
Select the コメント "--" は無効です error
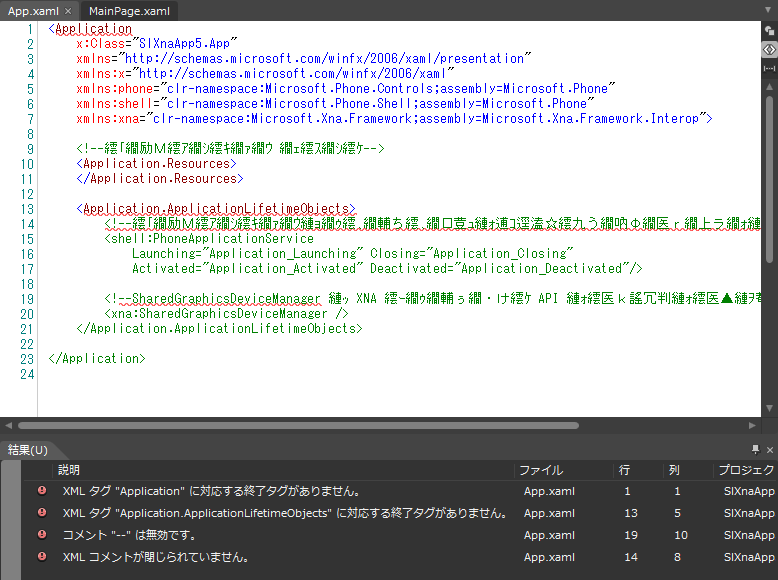point(399,535)
